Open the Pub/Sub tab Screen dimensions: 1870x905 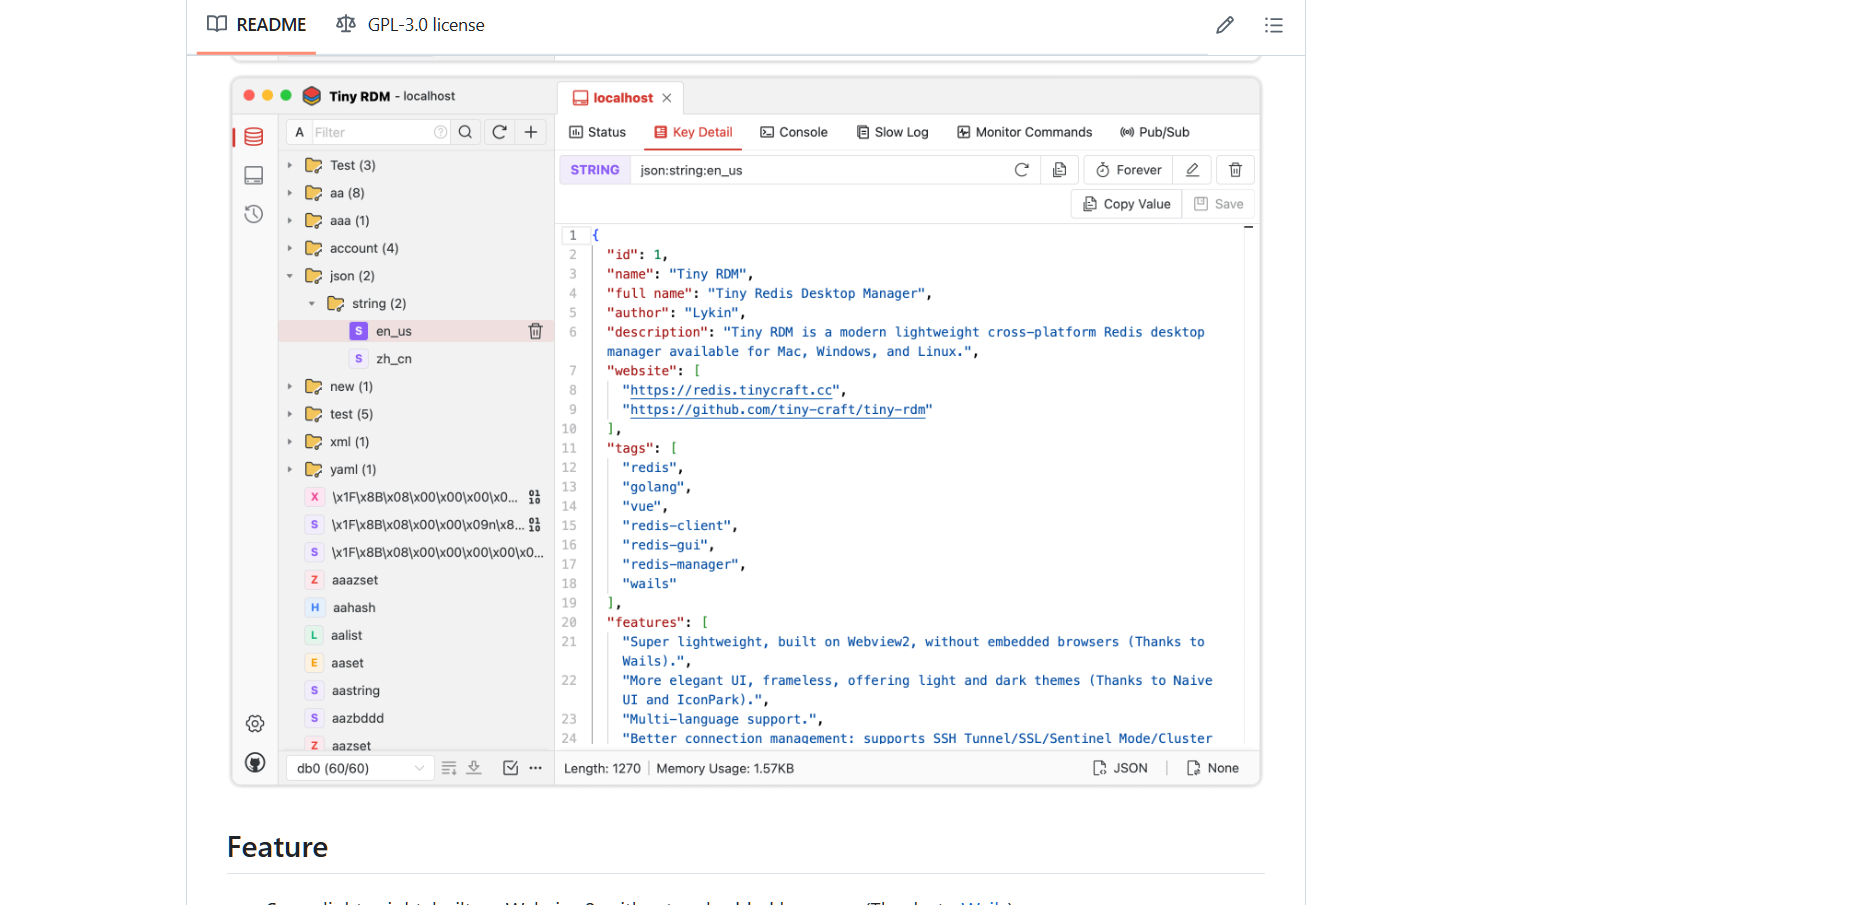[1155, 132]
